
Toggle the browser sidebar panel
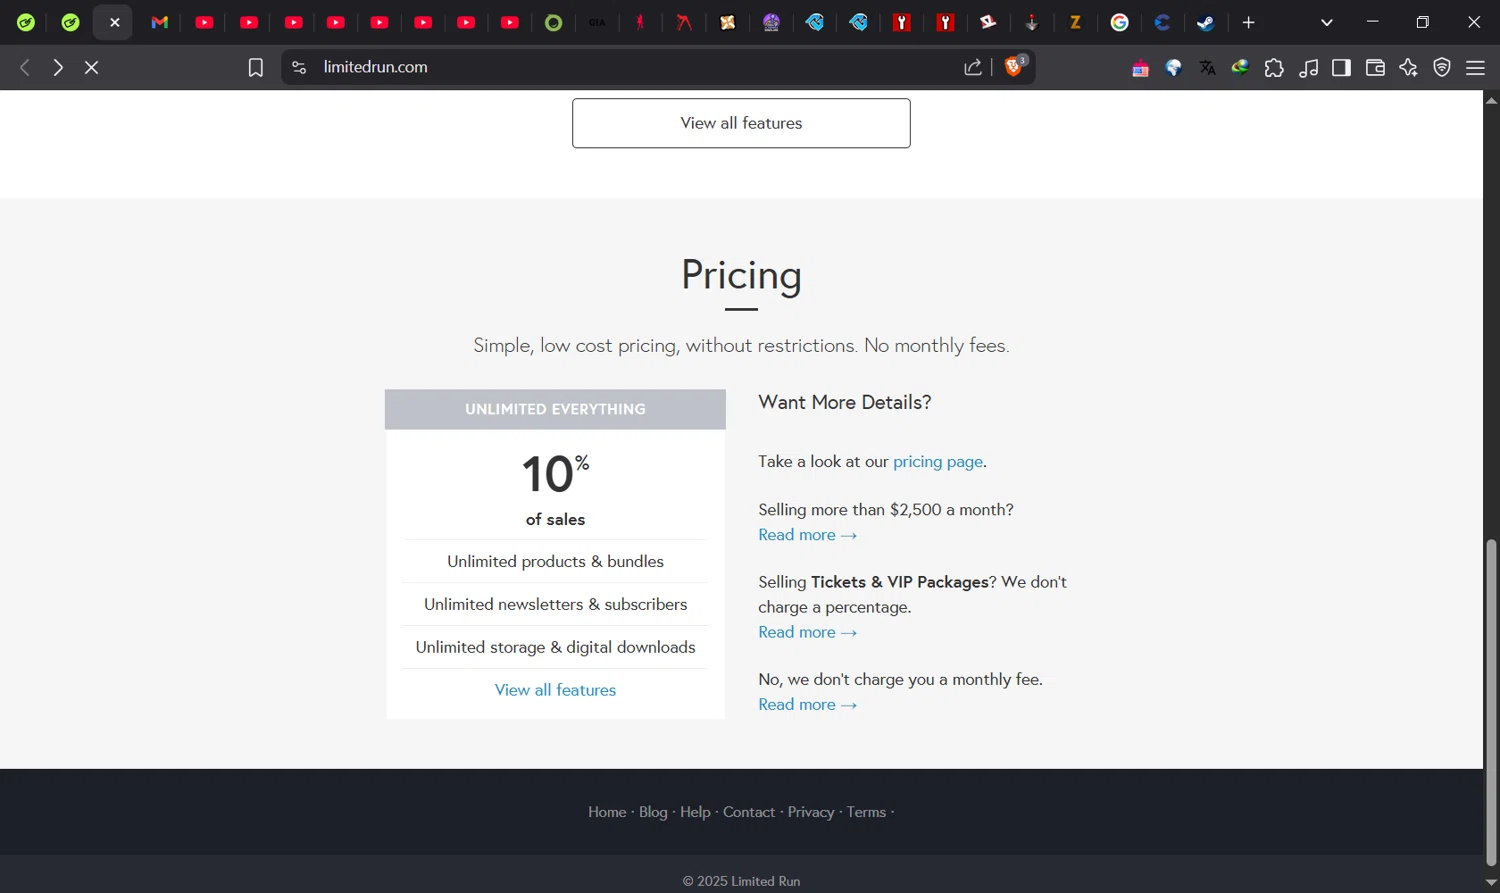(1341, 68)
